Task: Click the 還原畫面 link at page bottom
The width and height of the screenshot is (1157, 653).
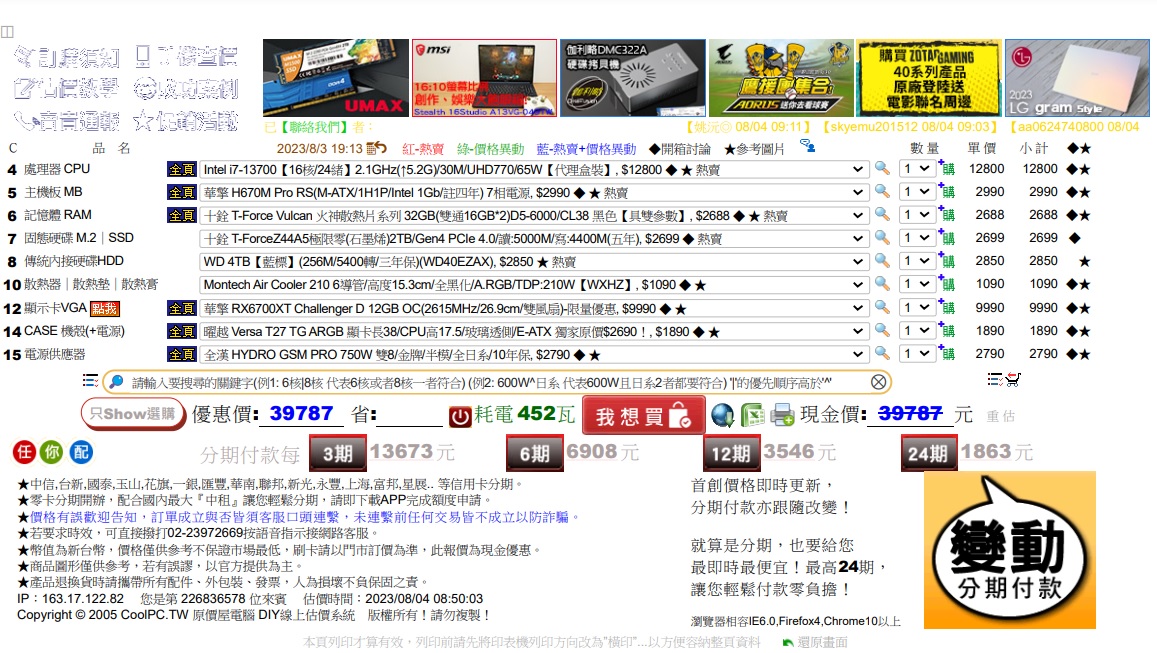Action: click(x=815, y=643)
